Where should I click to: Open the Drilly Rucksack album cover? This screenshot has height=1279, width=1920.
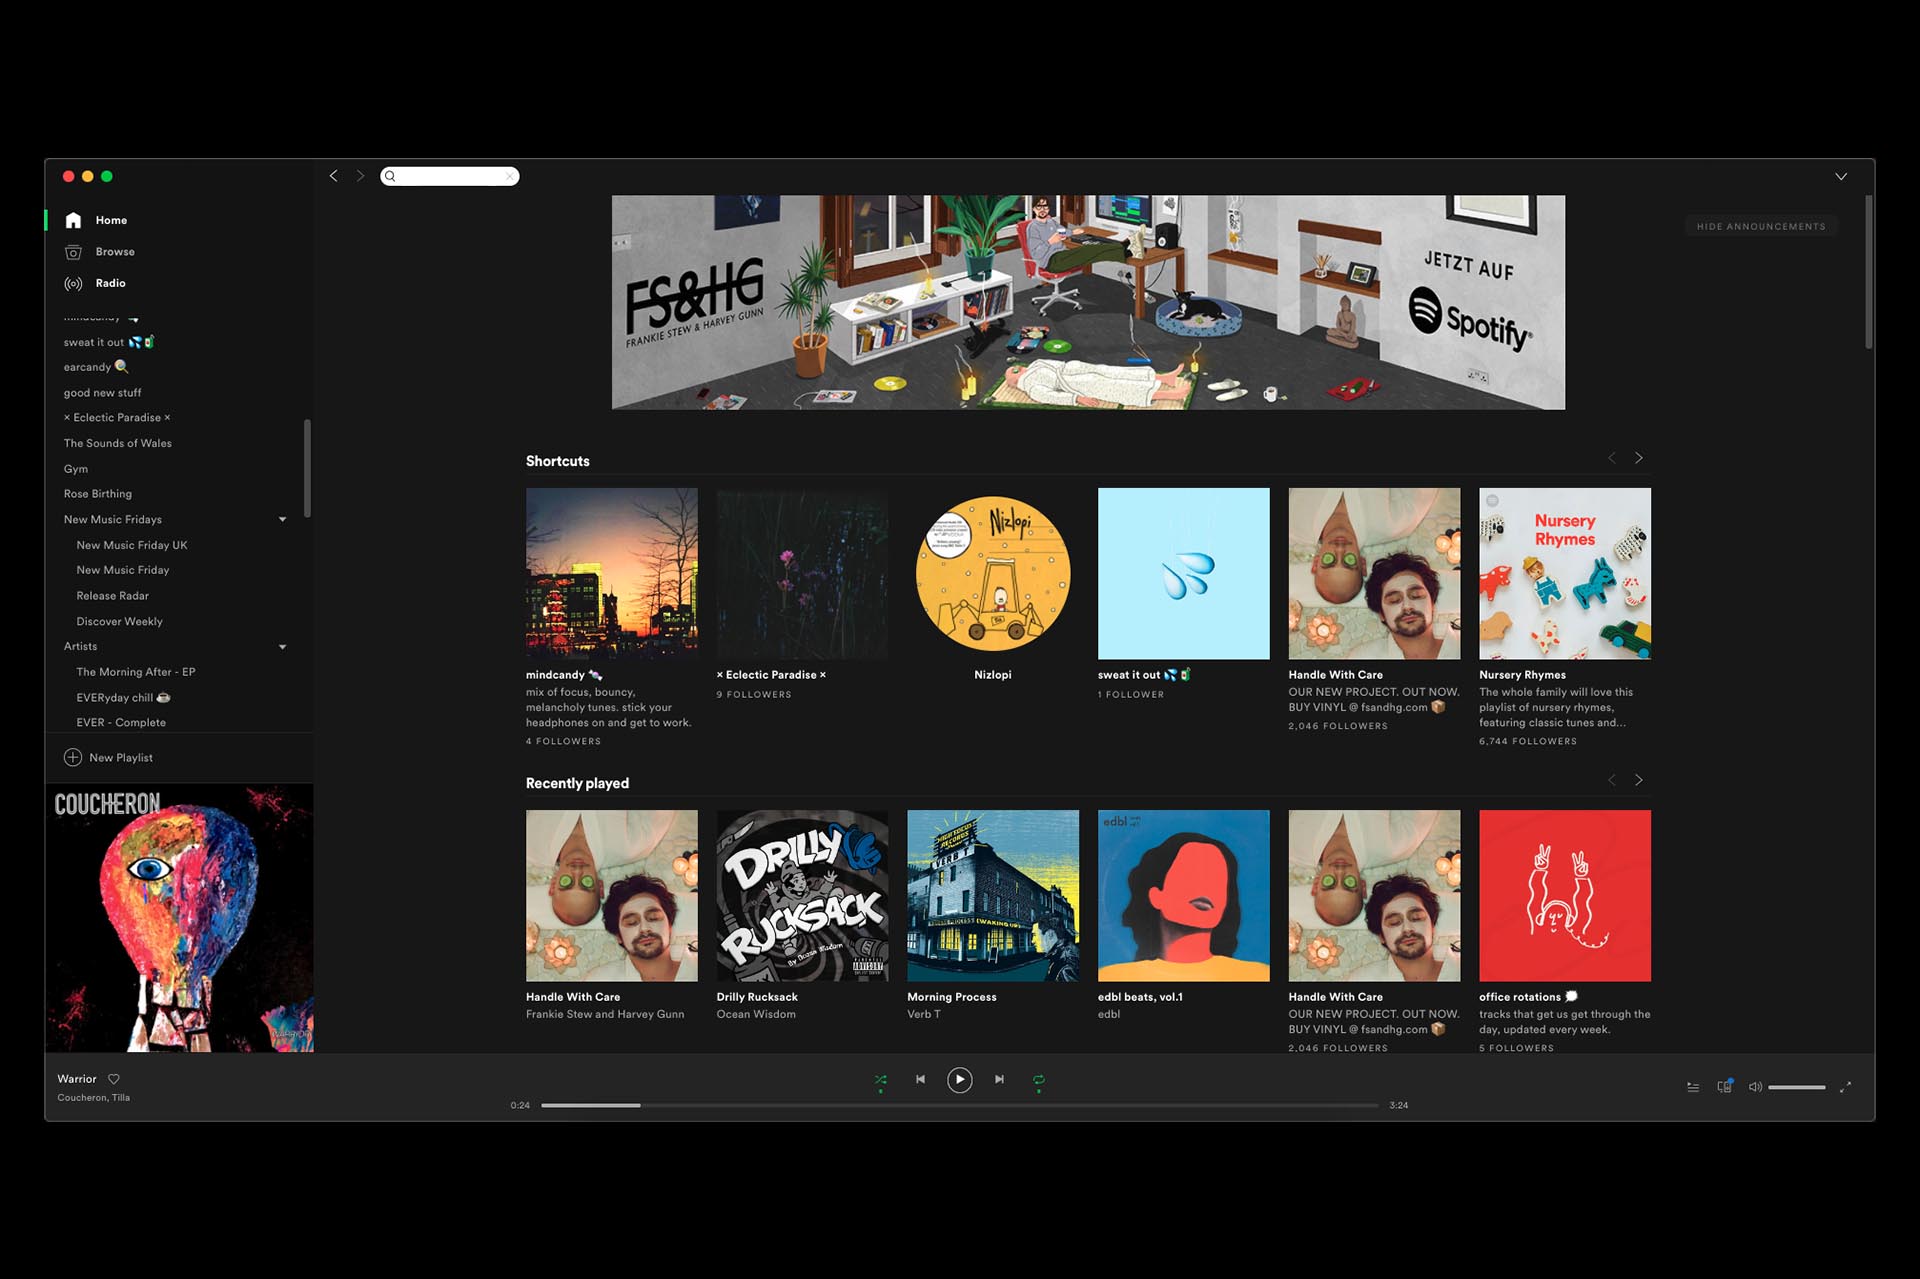pyautogui.click(x=802, y=895)
